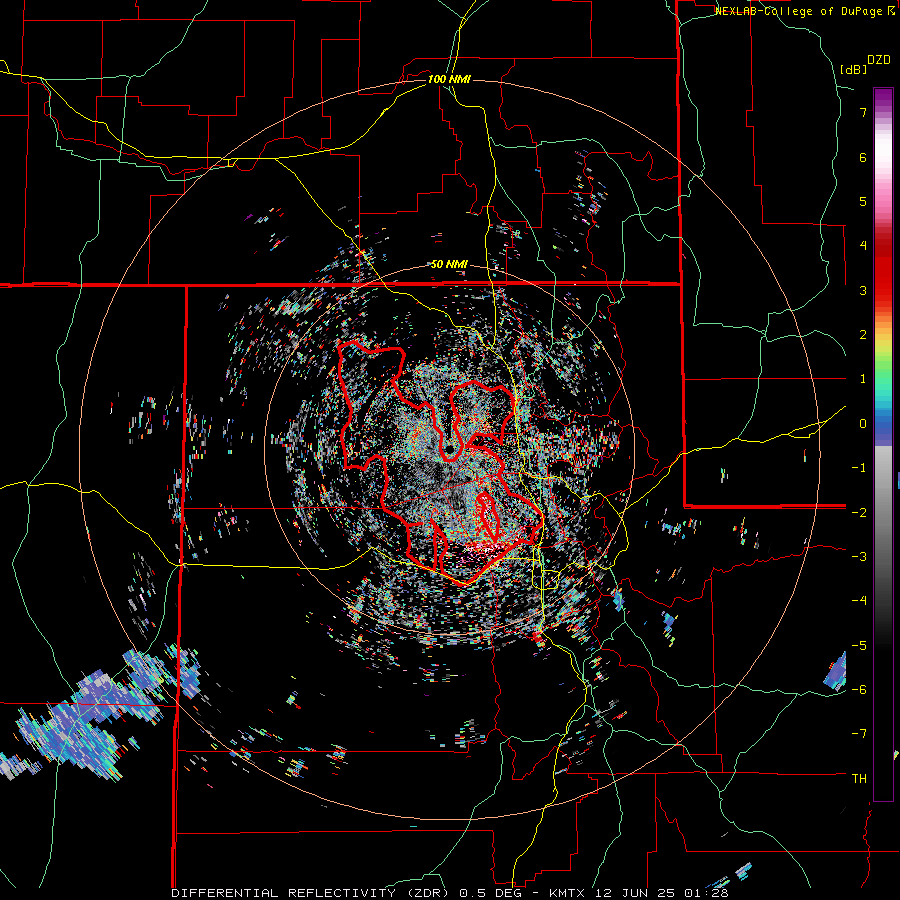Click the purple top segment of the colorbar
Image resolution: width=900 pixels, height=900 pixels.
(x=883, y=98)
